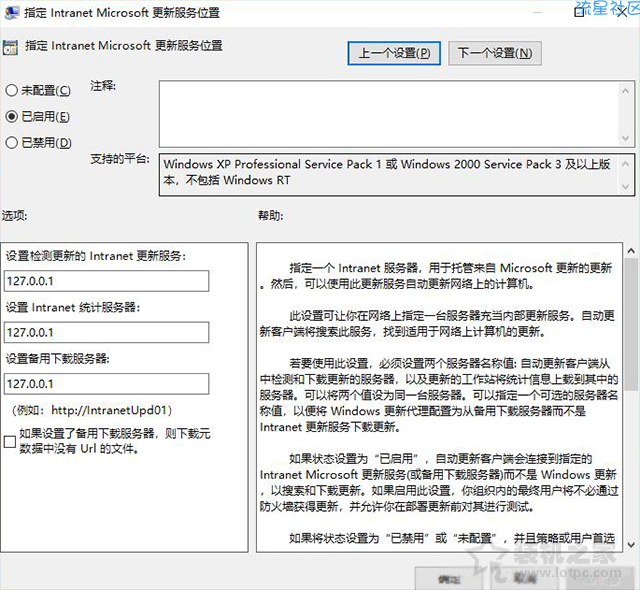Click inside the 注释 comment text box
640x590 pixels.
pyautogui.click(x=388, y=114)
